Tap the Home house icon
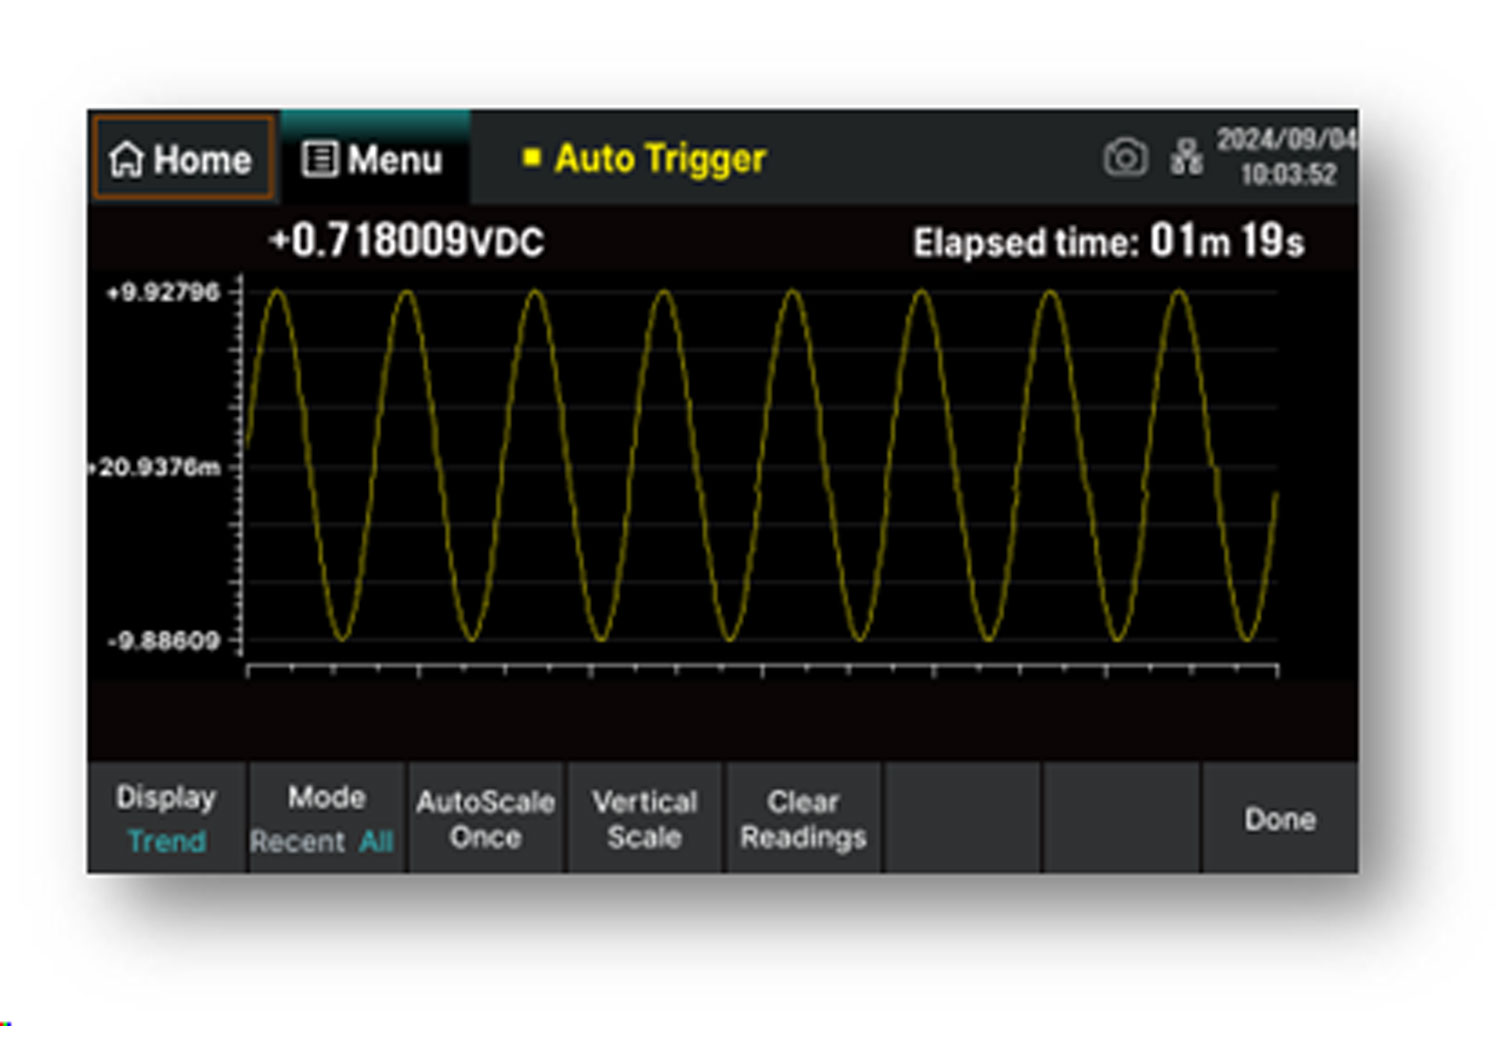Screen dimensions: 1500x1060 click(x=128, y=159)
